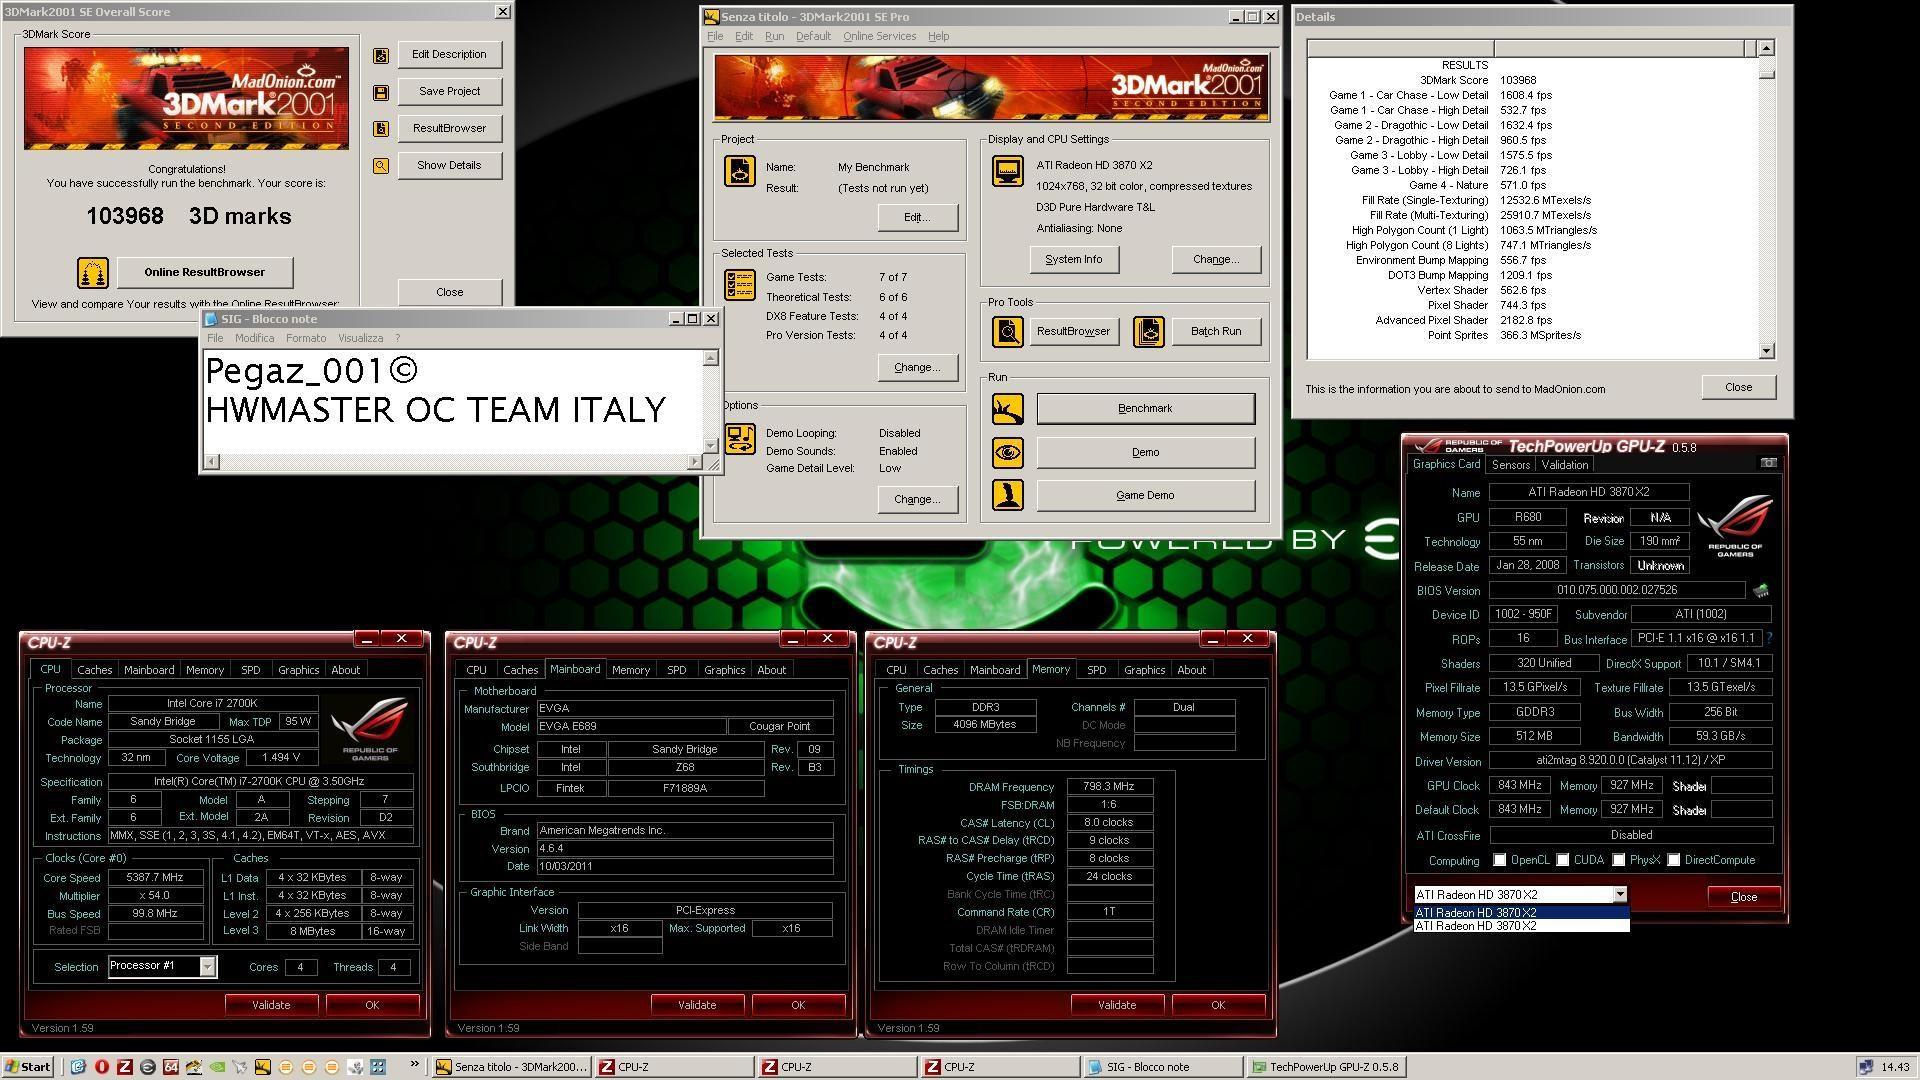Click the Show Details magnifier icon

[381, 166]
